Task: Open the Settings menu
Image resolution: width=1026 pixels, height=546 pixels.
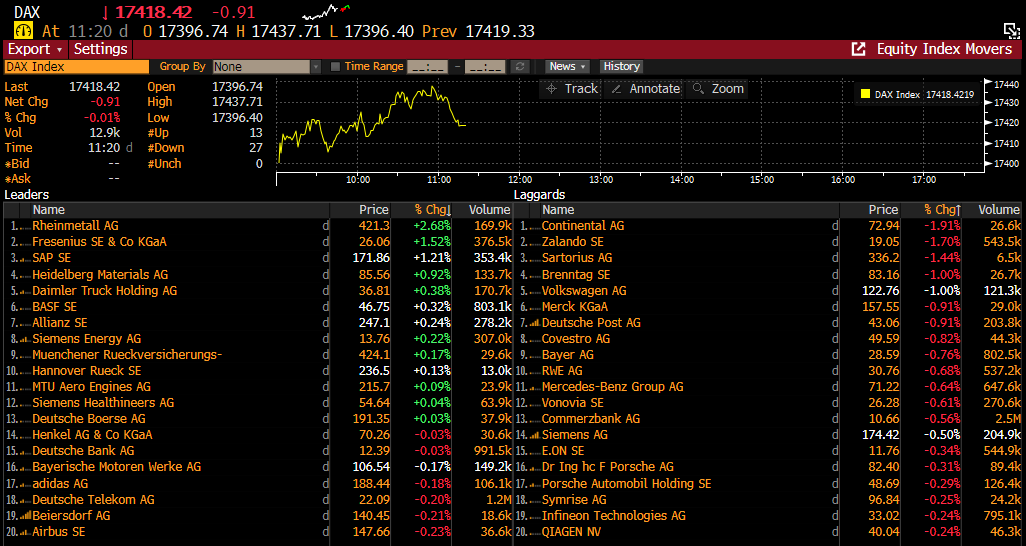Action: pos(101,49)
